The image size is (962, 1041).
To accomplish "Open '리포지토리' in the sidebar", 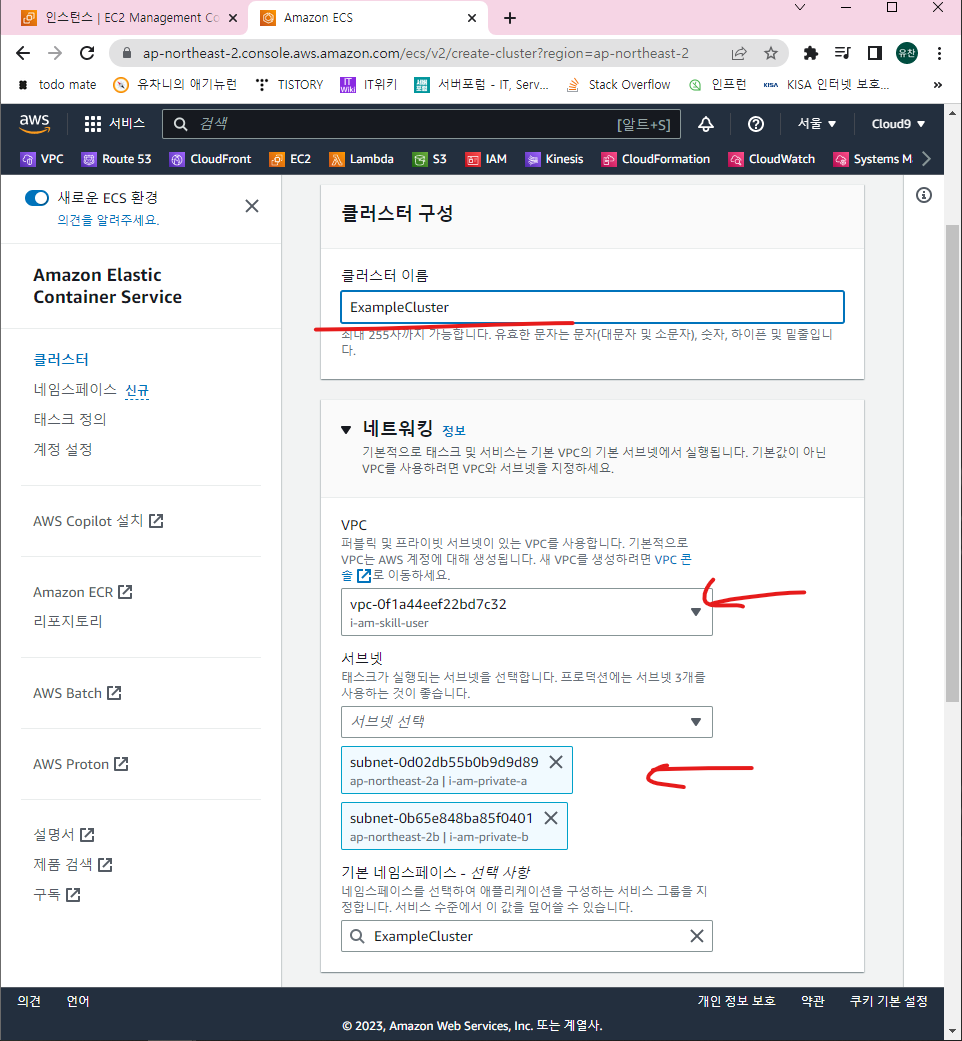I will click(x=68, y=621).
